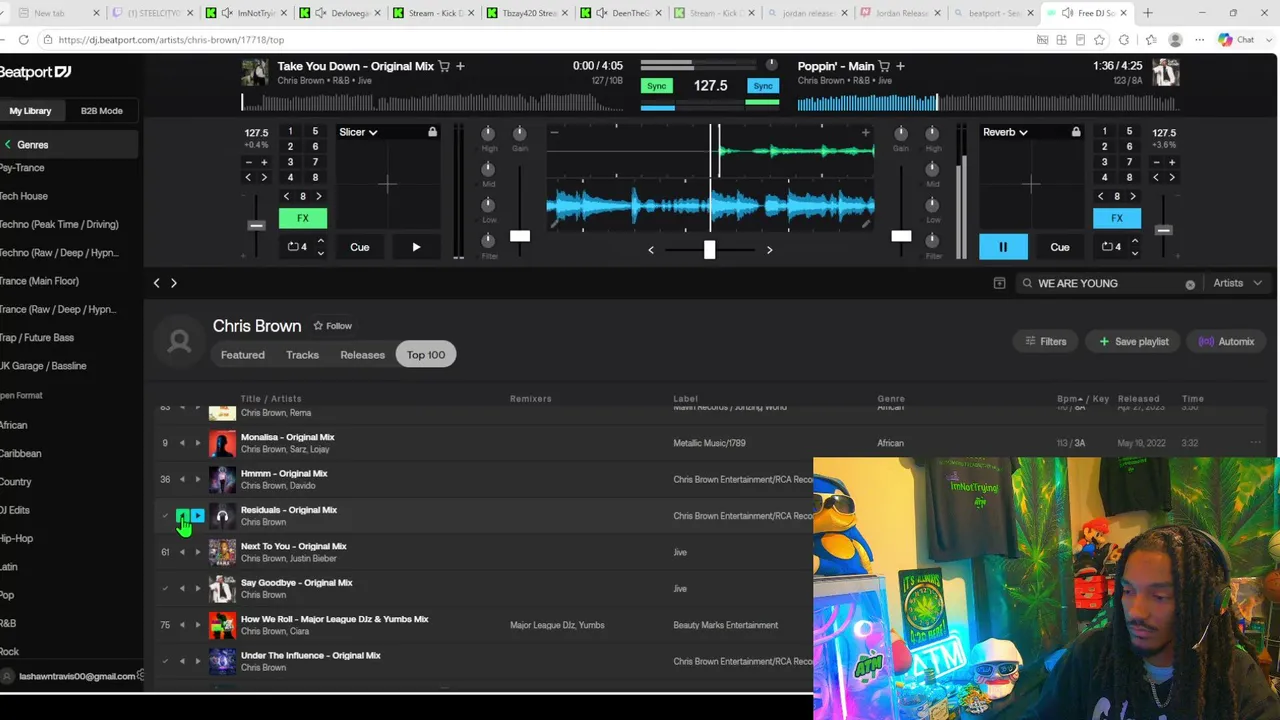Open the Artists search-type dropdown
Screen dimensions: 1280x720
[x=1236, y=283]
